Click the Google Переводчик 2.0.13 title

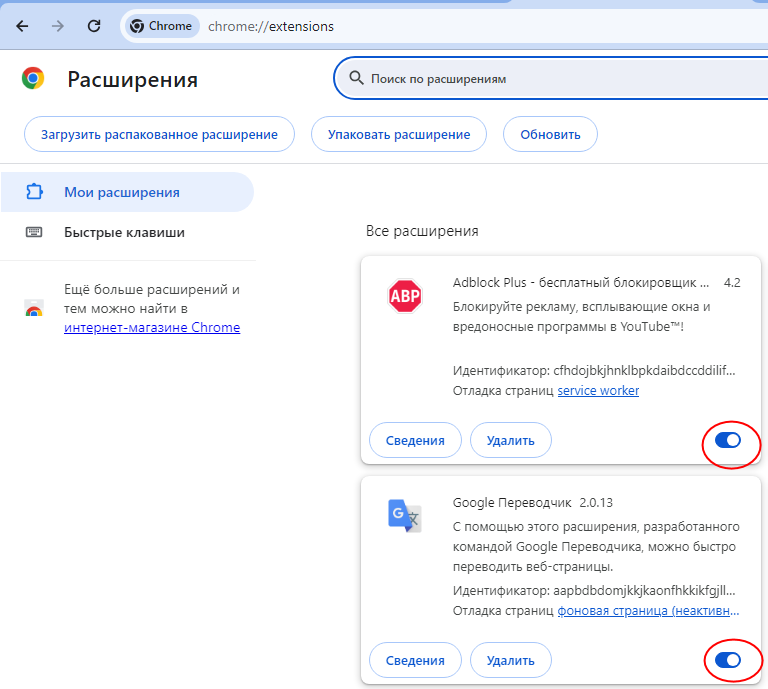[x=532, y=502]
